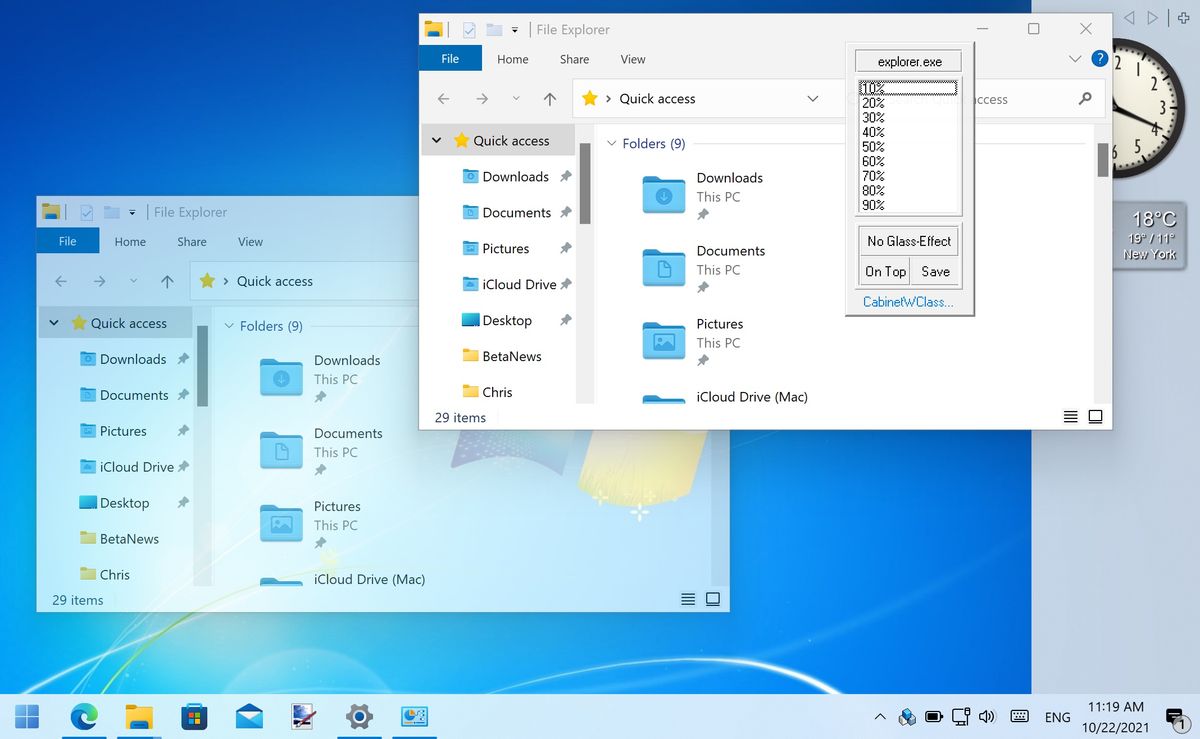The width and height of the screenshot is (1200, 739).
Task: Unpin Documents from Quick access
Action: click(568, 212)
